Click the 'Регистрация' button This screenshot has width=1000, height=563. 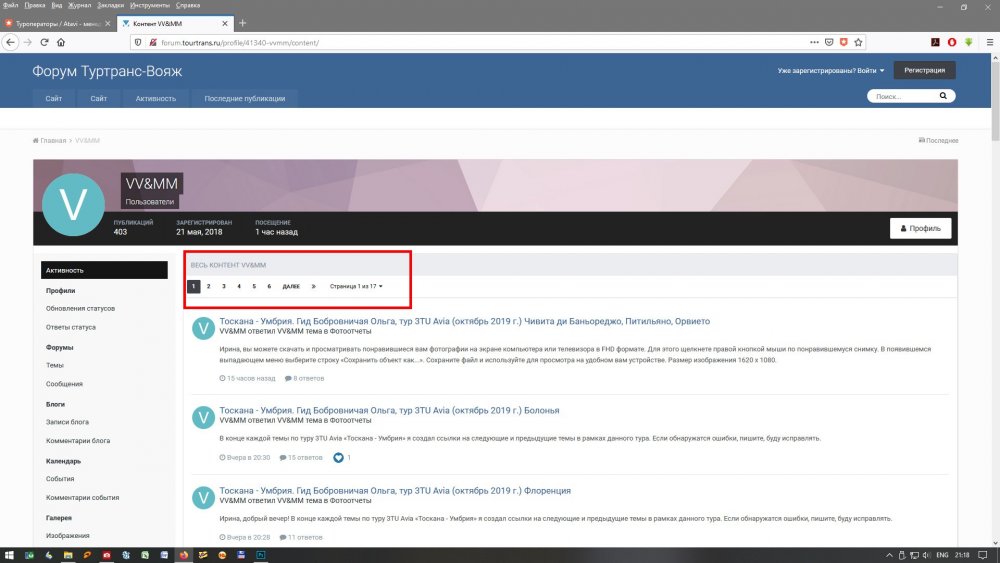point(925,70)
